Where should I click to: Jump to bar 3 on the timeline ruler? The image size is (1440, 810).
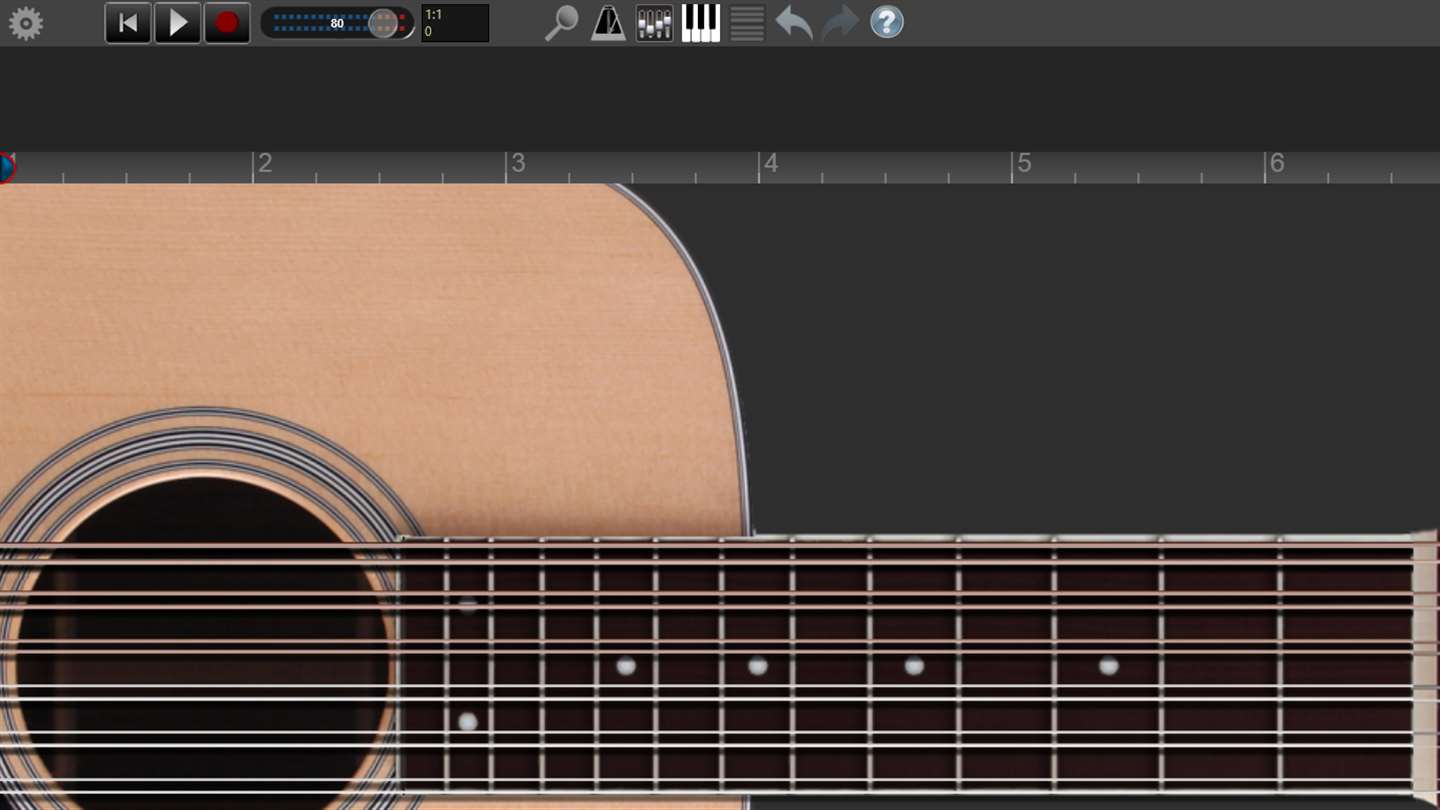[517, 164]
